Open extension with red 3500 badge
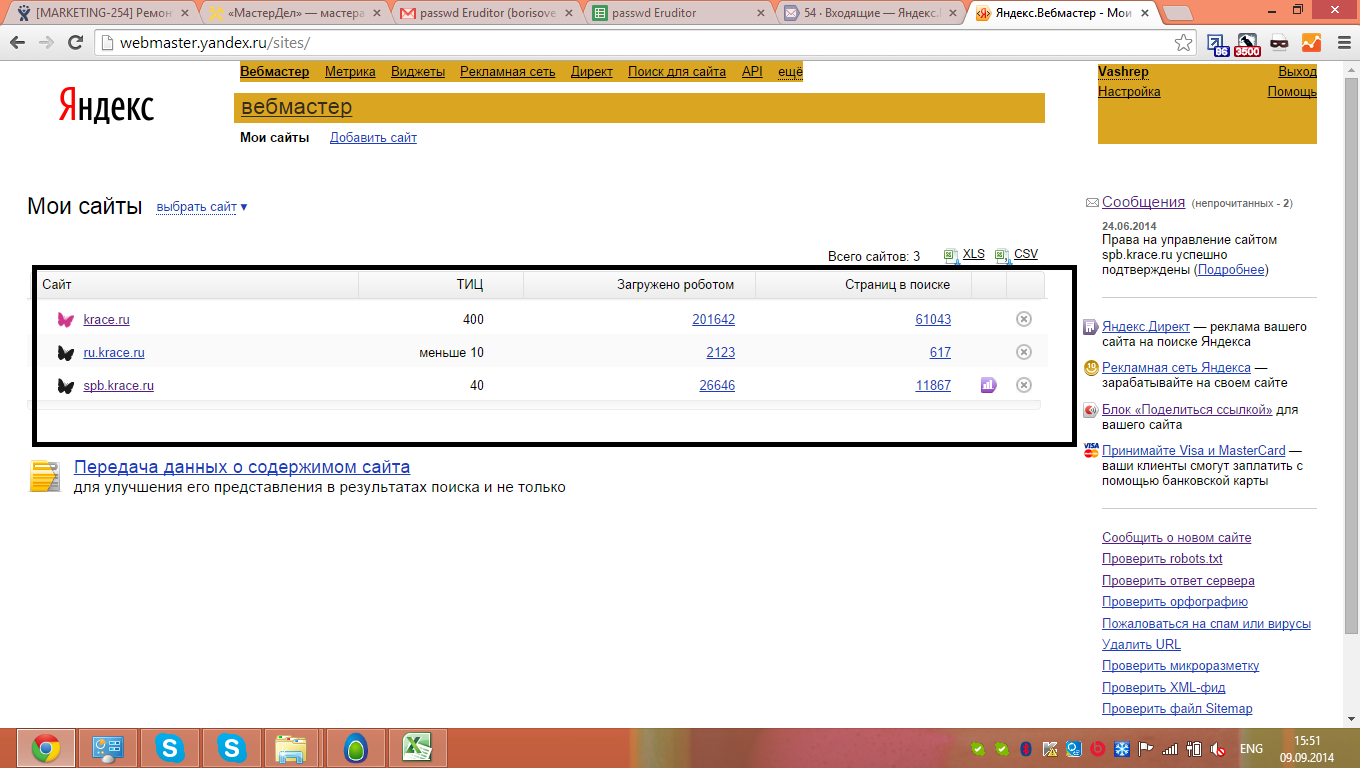The width and height of the screenshot is (1360, 768). point(1247,43)
